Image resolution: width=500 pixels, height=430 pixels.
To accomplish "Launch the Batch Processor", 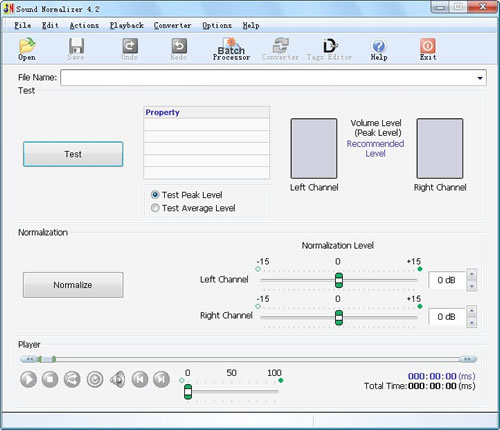I will (x=231, y=49).
